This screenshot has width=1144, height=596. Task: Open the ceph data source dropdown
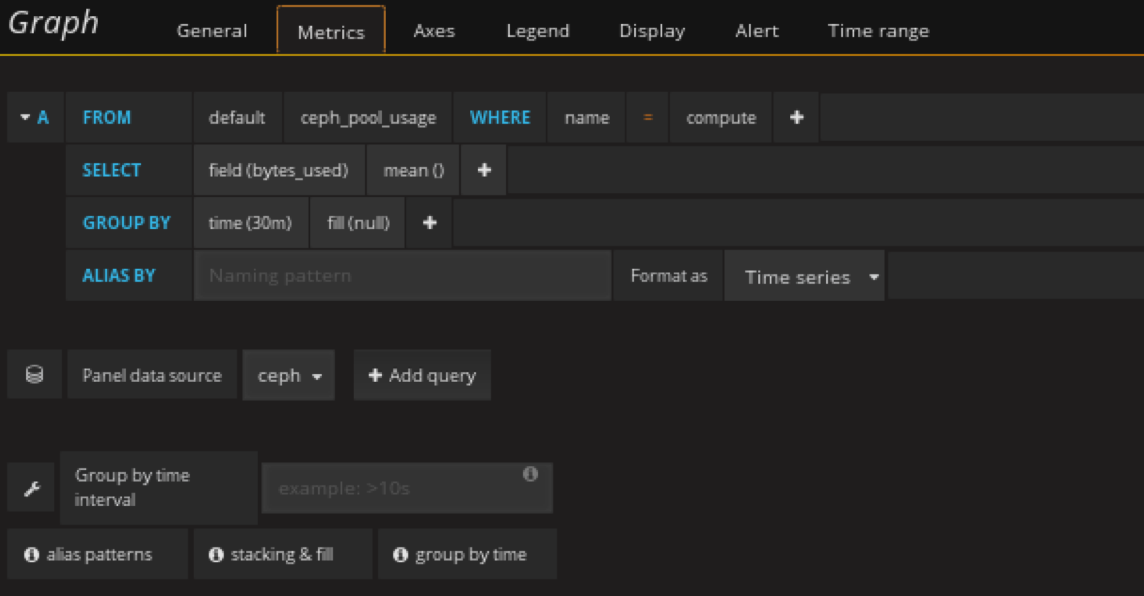[289, 375]
